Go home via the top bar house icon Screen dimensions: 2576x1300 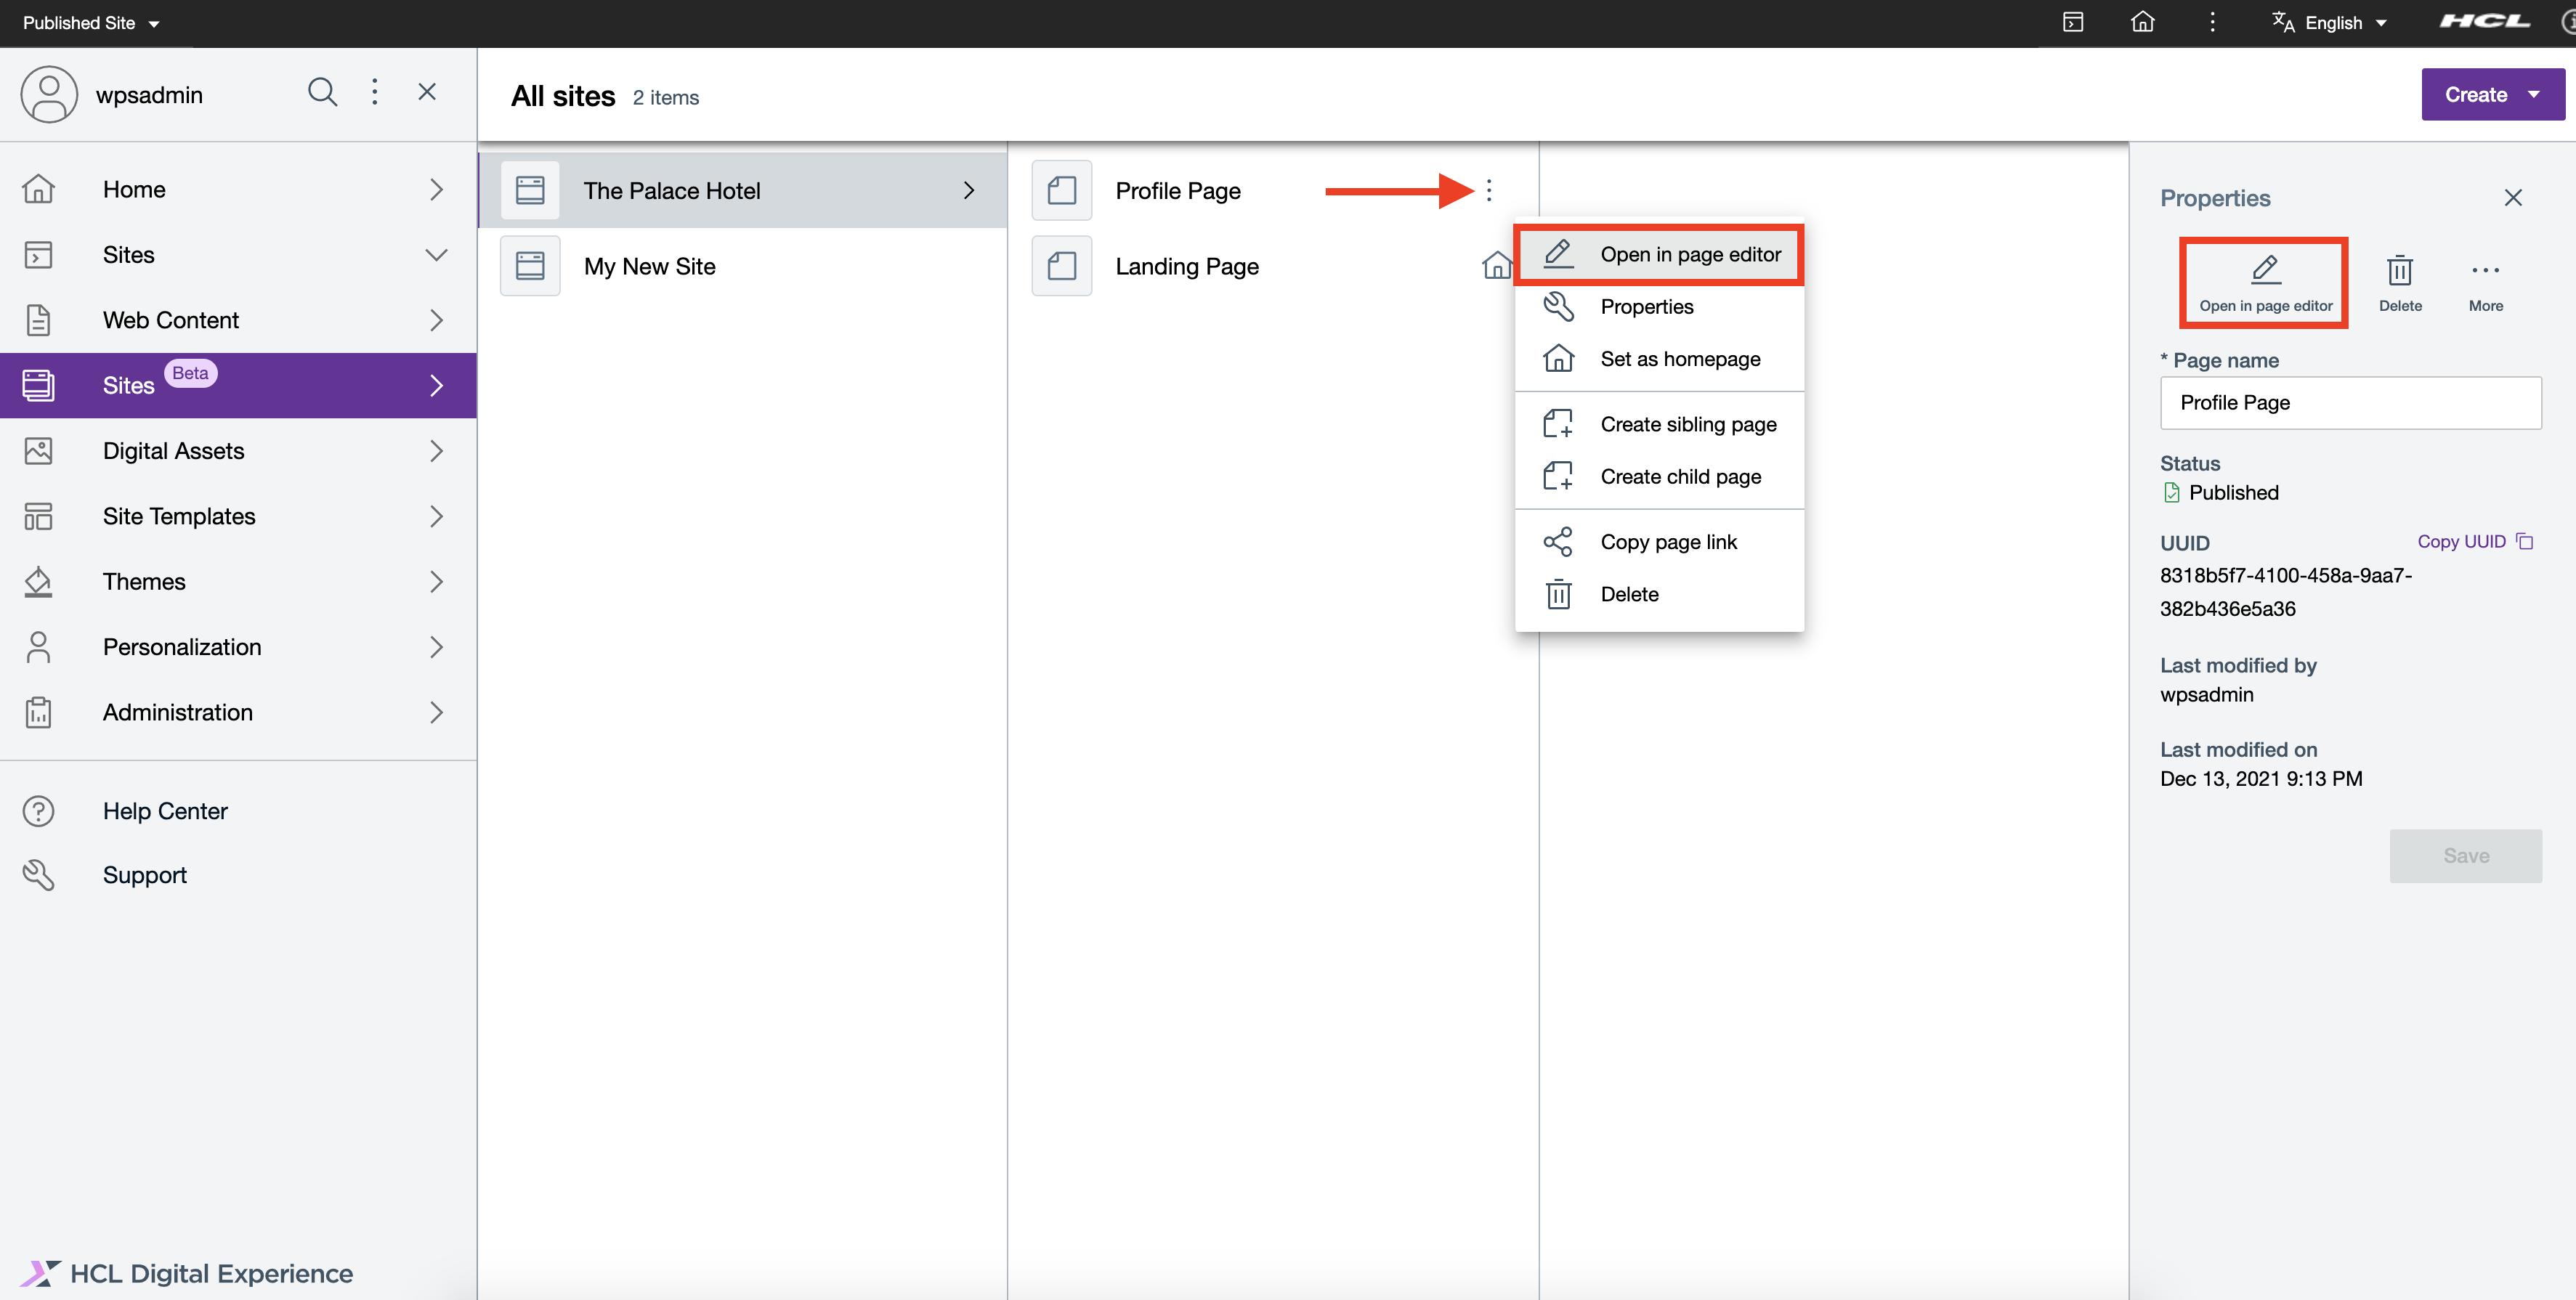[x=2143, y=21]
